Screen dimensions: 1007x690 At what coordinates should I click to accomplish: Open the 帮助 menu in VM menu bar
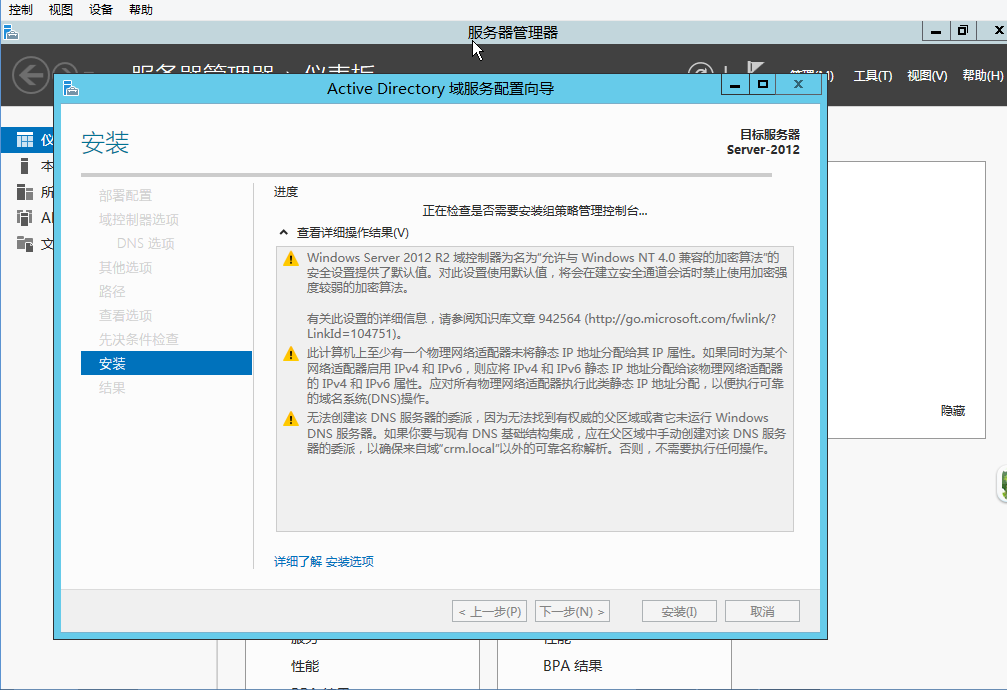(x=141, y=10)
